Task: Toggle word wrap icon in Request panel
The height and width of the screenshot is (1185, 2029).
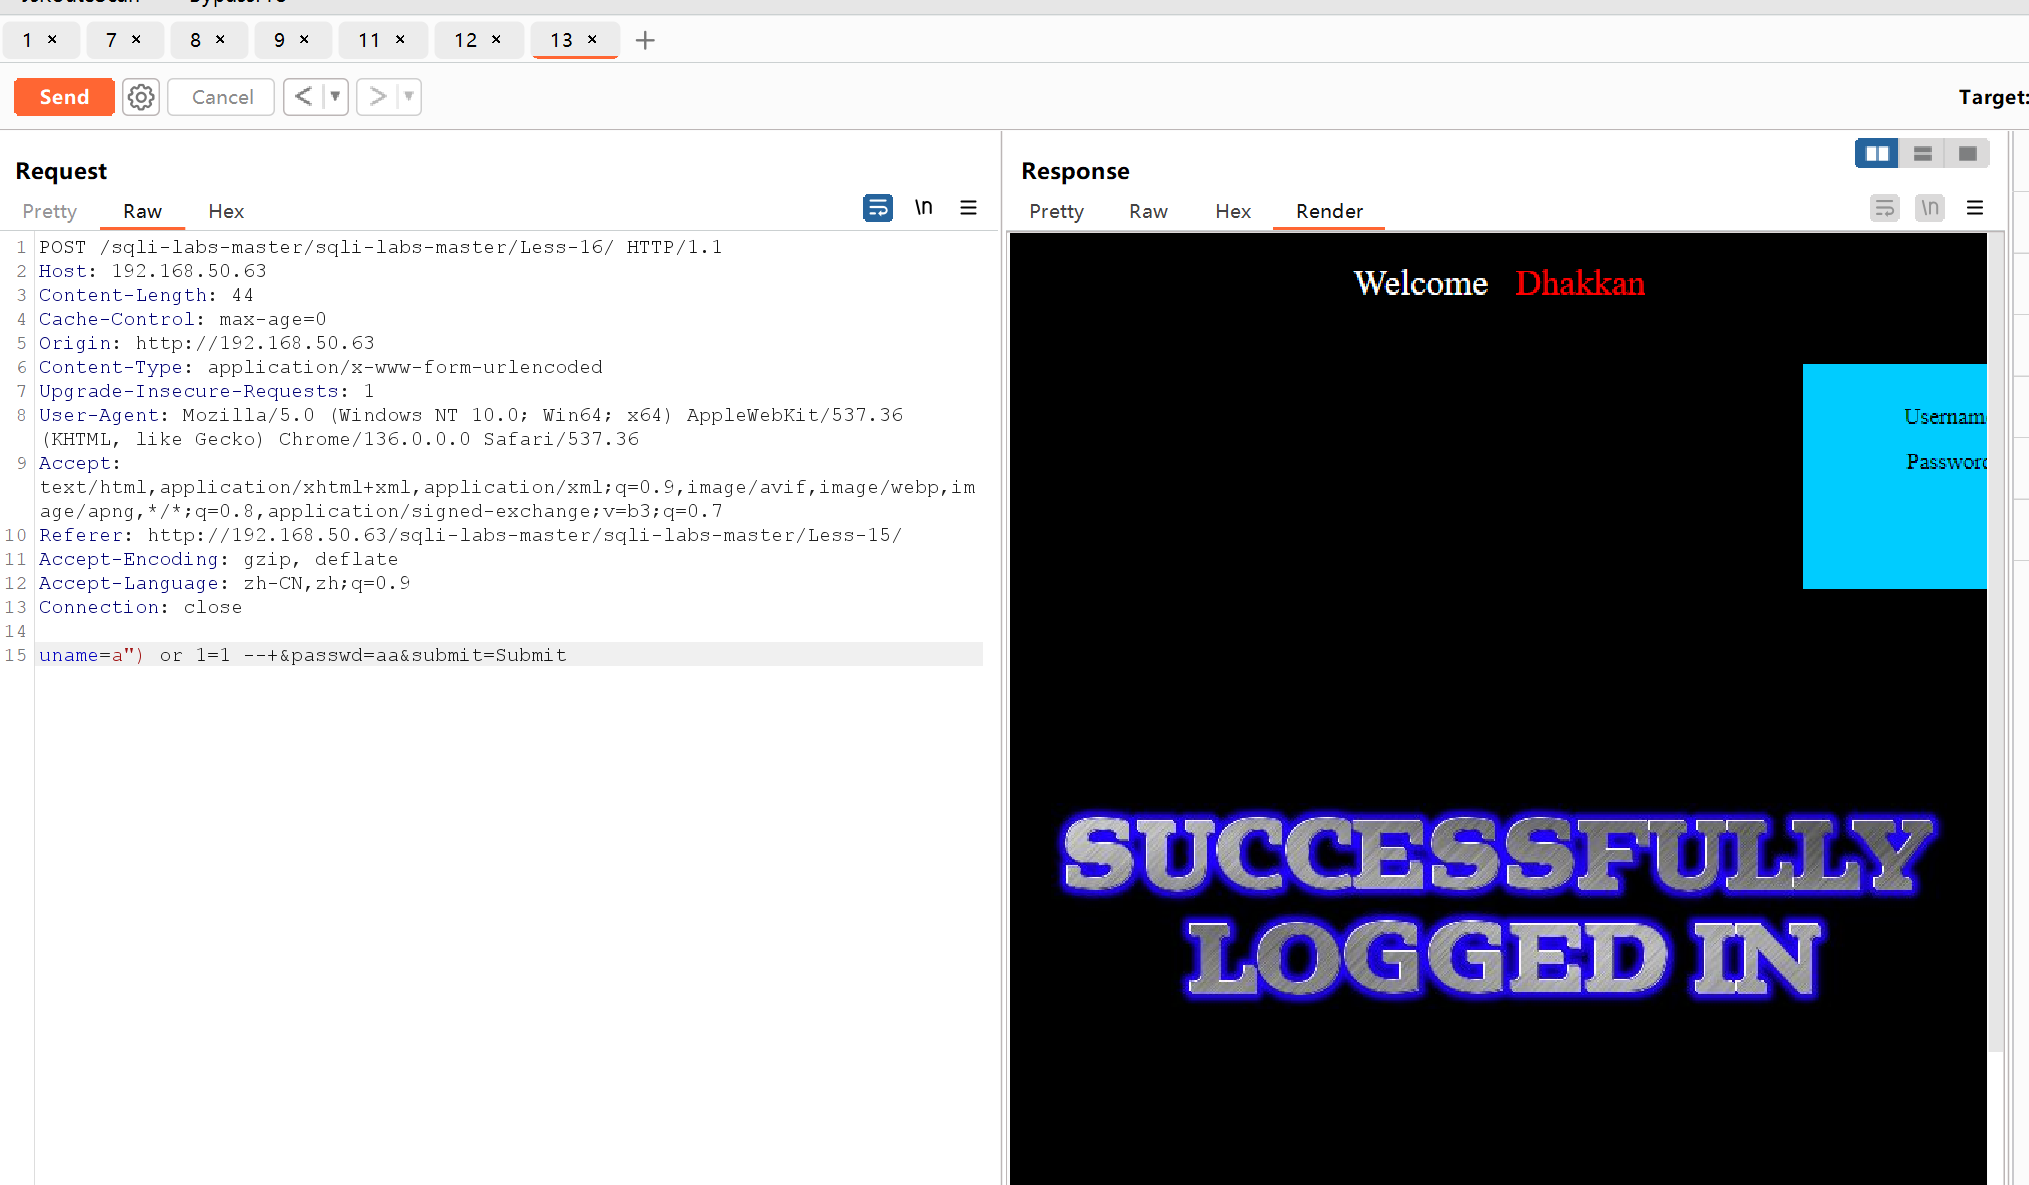Action: [x=877, y=208]
